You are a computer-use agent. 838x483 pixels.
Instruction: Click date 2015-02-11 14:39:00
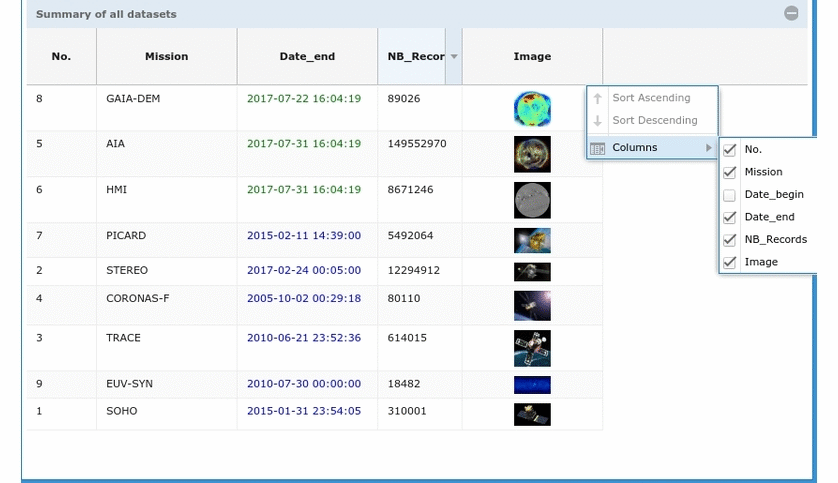(304, 236)
